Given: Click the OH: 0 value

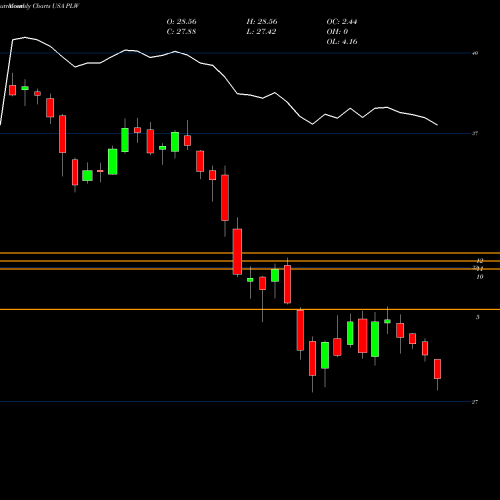Looking at the screenshot, I should 337,32.
